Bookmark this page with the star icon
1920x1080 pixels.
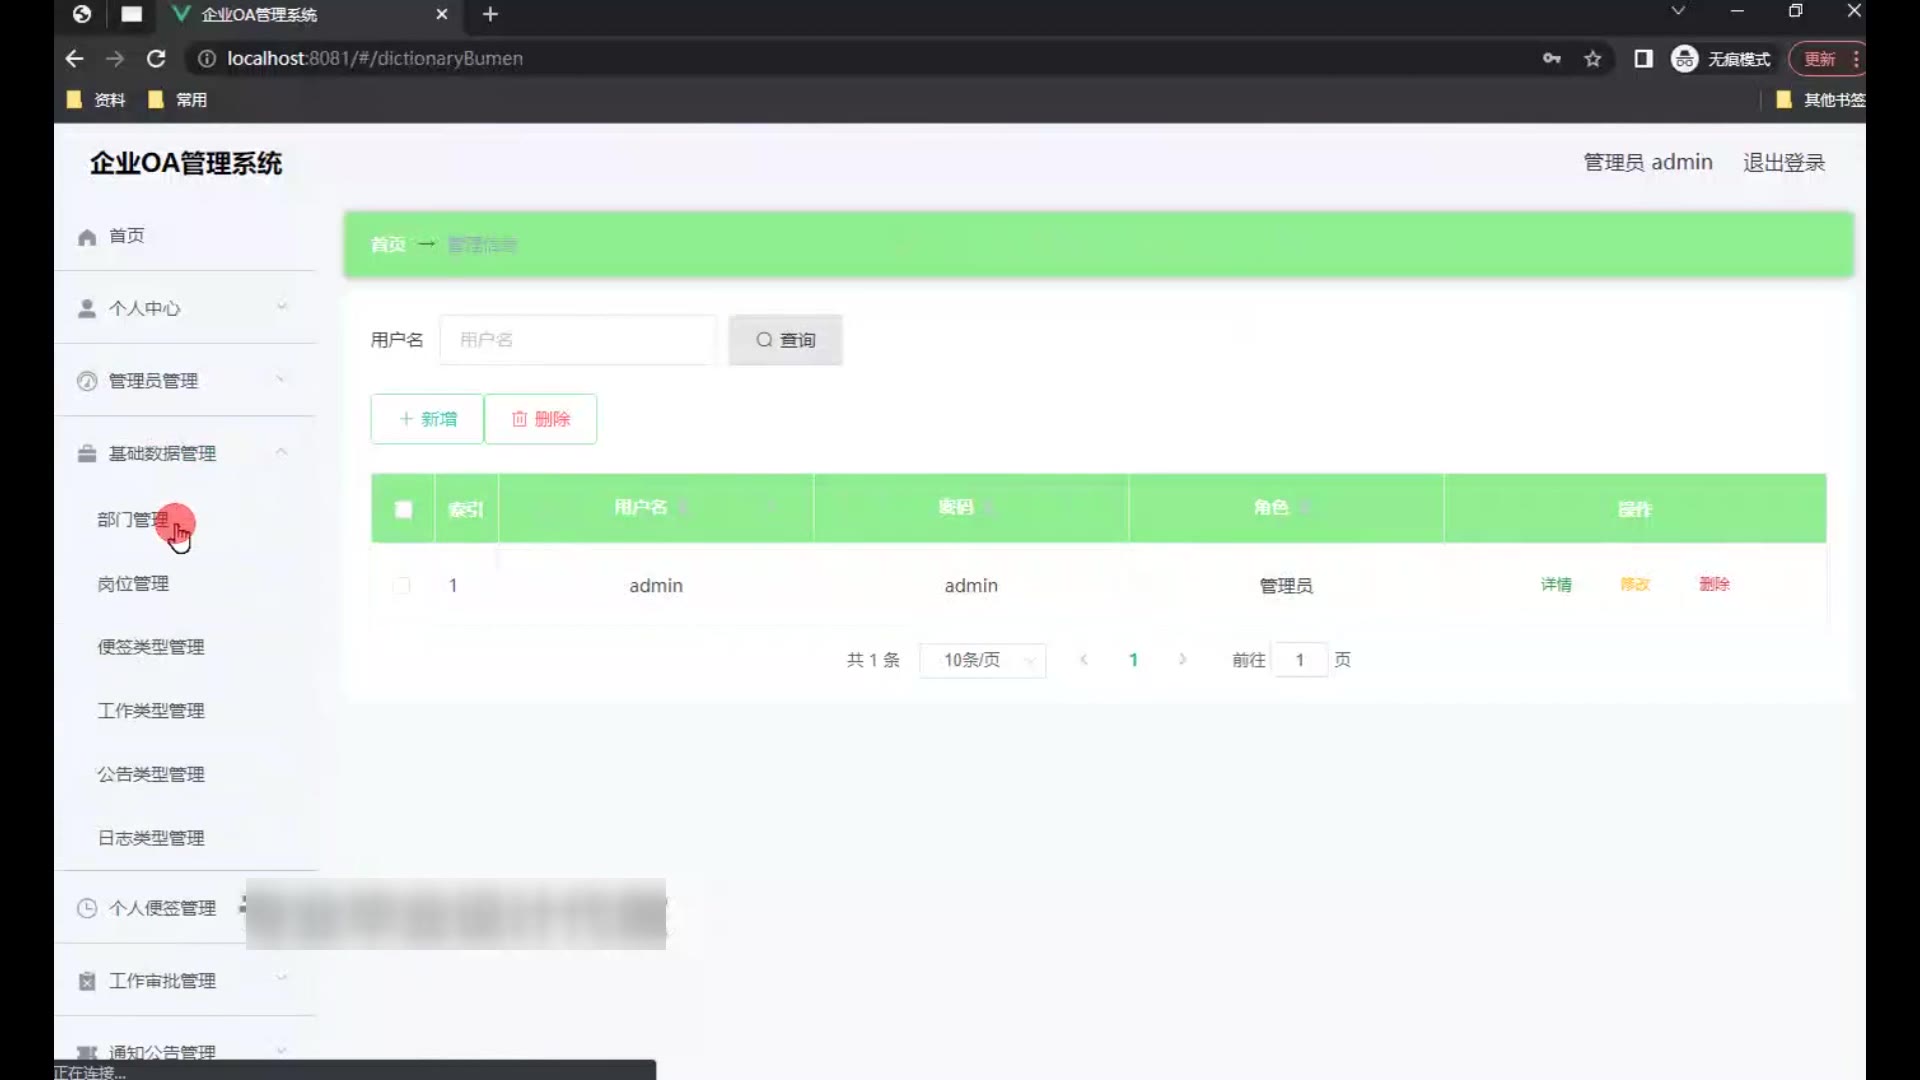(1593, 59)
